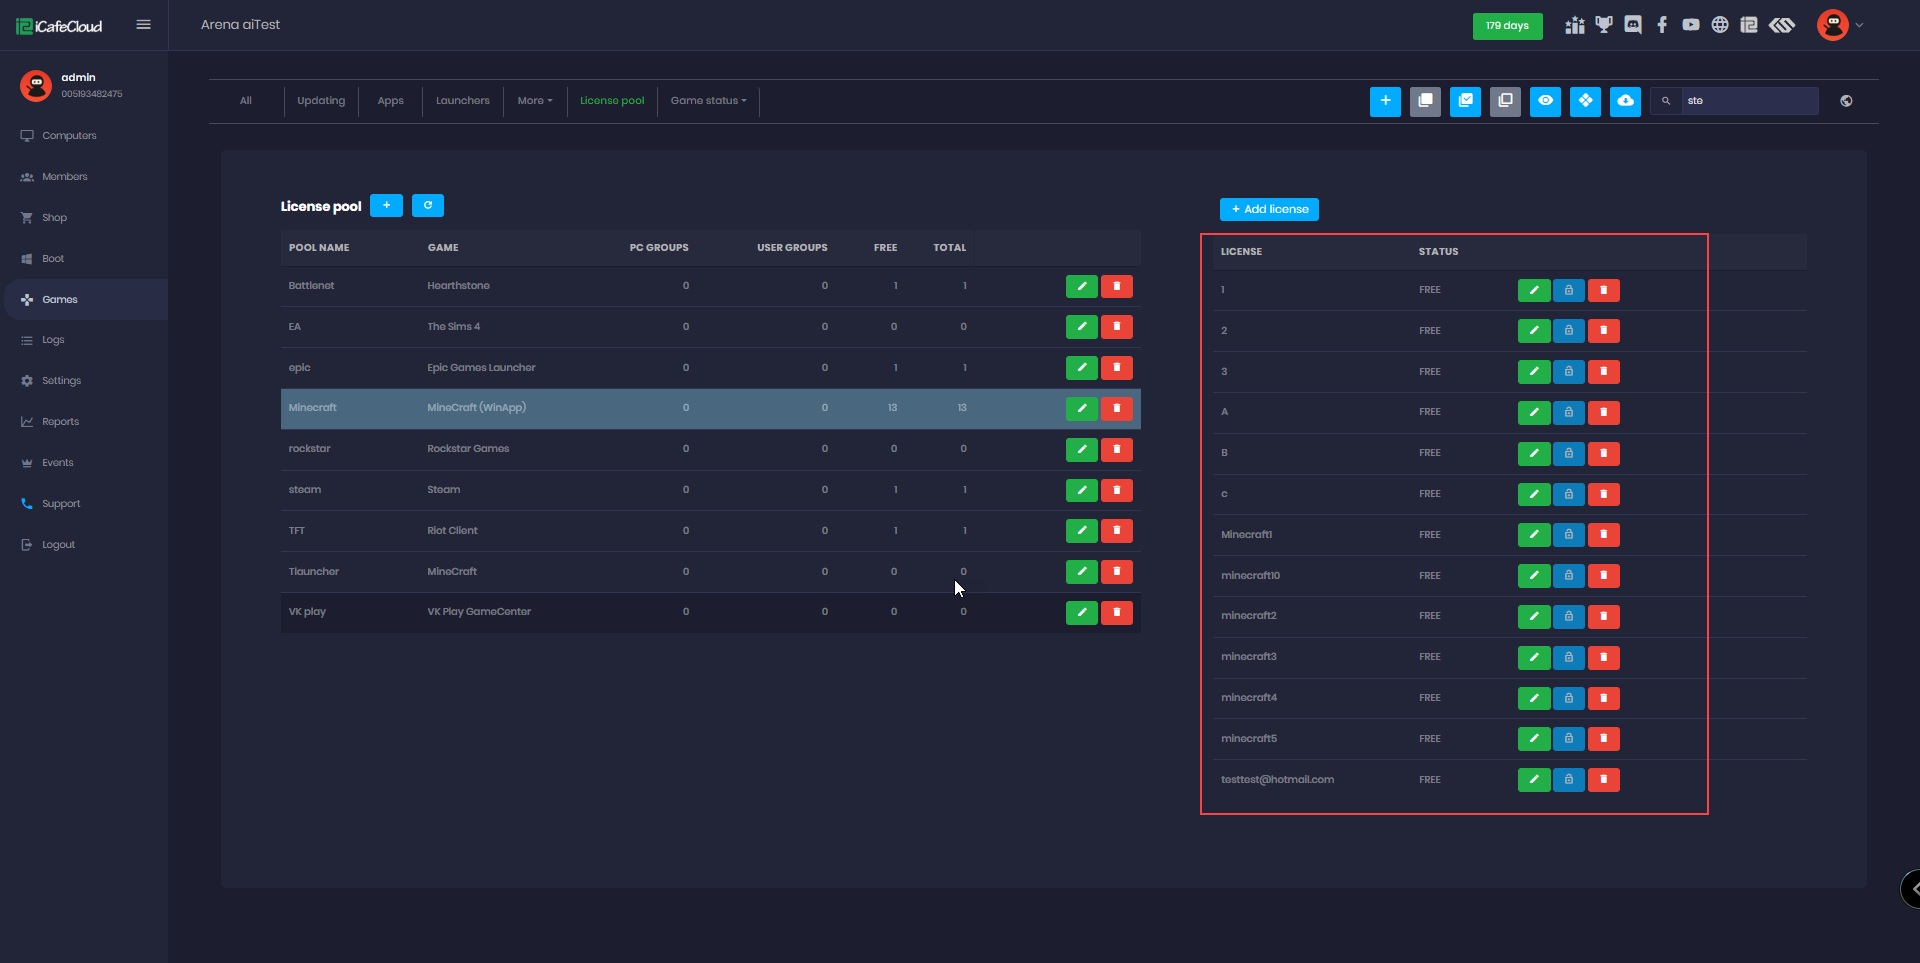Click the globe icon beside the search box
1920x963 pixels.
tap(1847, 101)
